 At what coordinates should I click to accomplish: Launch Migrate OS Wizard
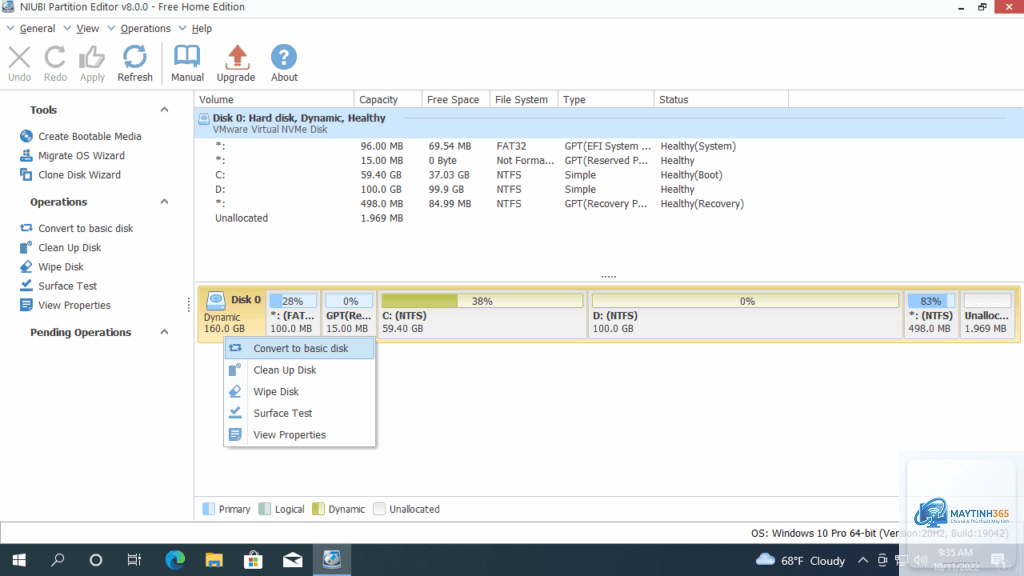click(x=81, y=155)
